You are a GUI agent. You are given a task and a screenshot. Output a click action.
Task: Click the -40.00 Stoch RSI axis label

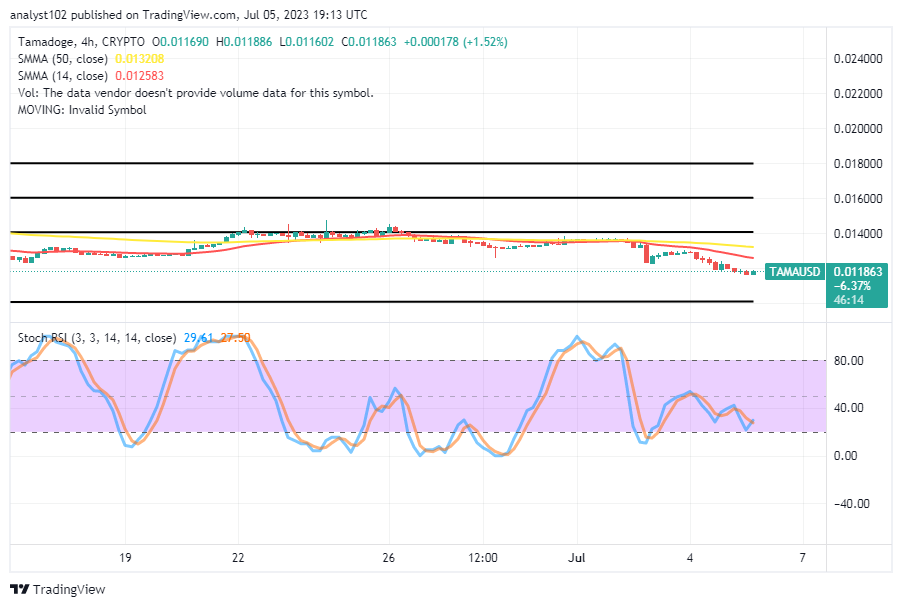(851, 503)
